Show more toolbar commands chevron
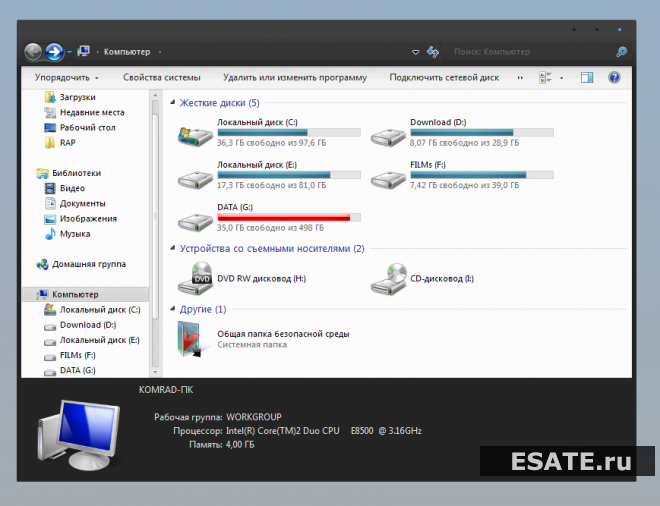 520,78
